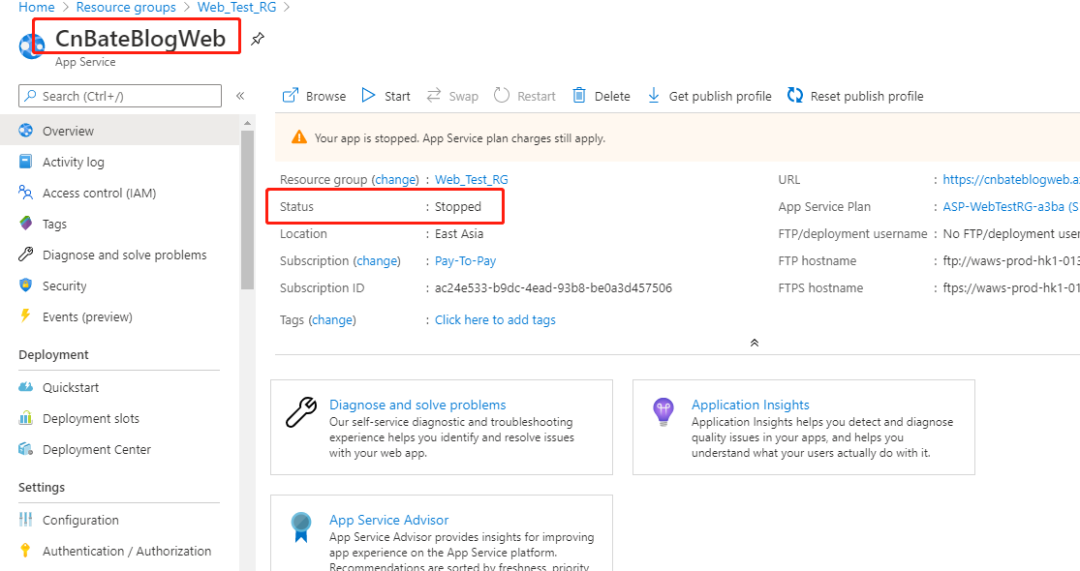The image size is (1080, 571).
Task: Open Application Insights card title
Action: click(x=750, y=404)
